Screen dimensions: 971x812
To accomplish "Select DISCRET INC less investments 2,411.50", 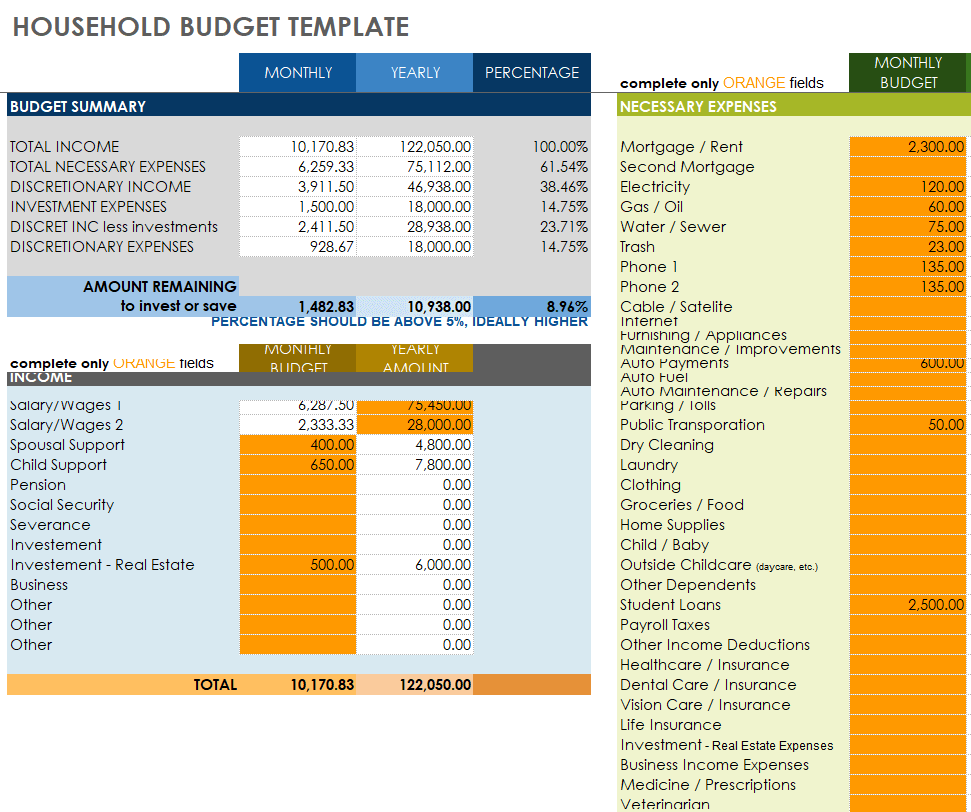I will pos(298,227).
